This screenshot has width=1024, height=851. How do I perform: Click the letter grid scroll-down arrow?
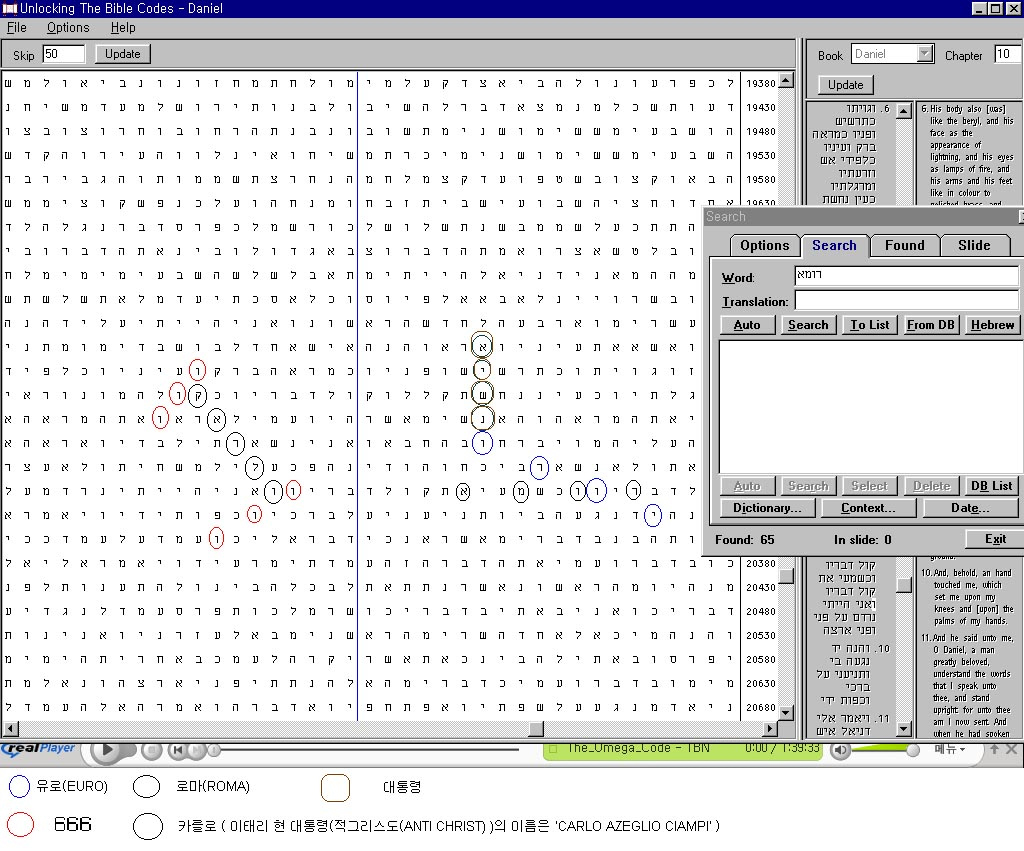tap(786, 713)
